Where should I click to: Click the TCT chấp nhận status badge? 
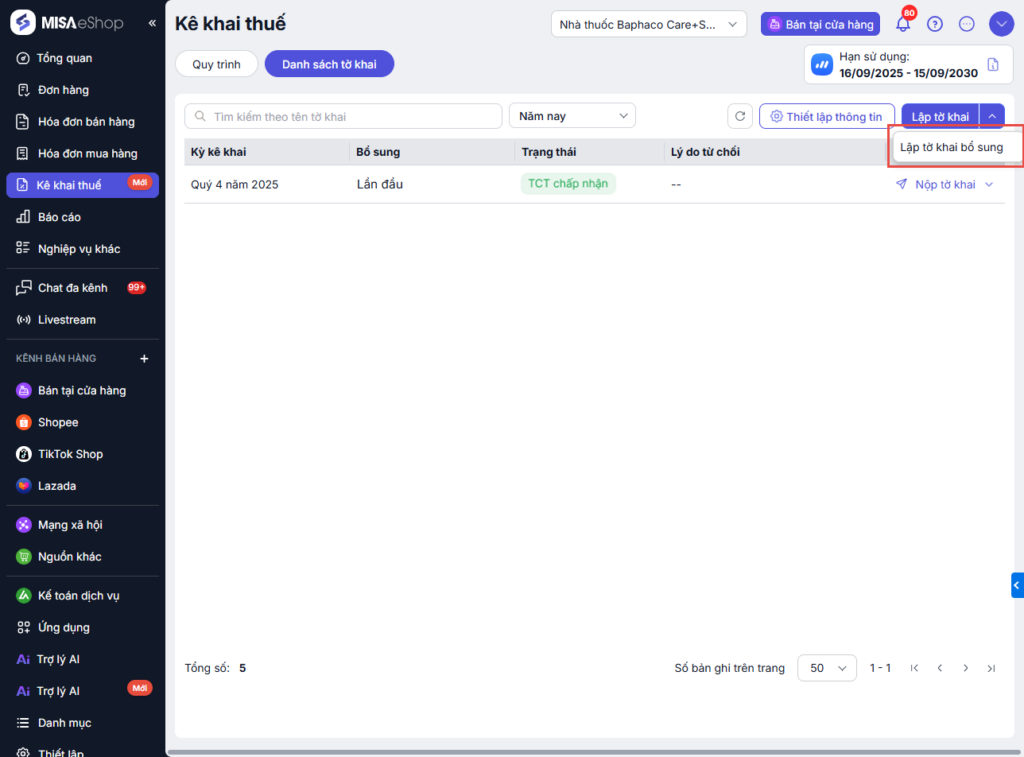click(x=568, y=184)
